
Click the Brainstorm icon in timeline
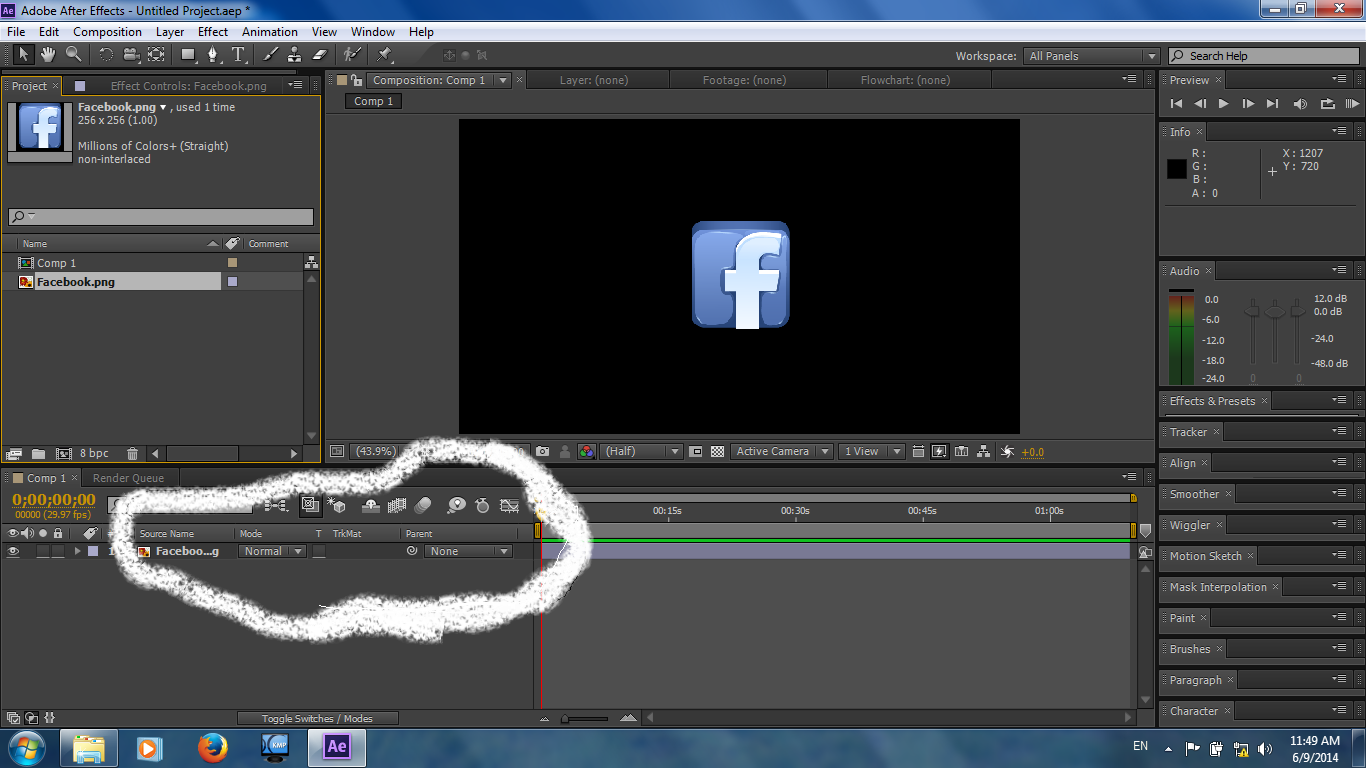(456, 506)
